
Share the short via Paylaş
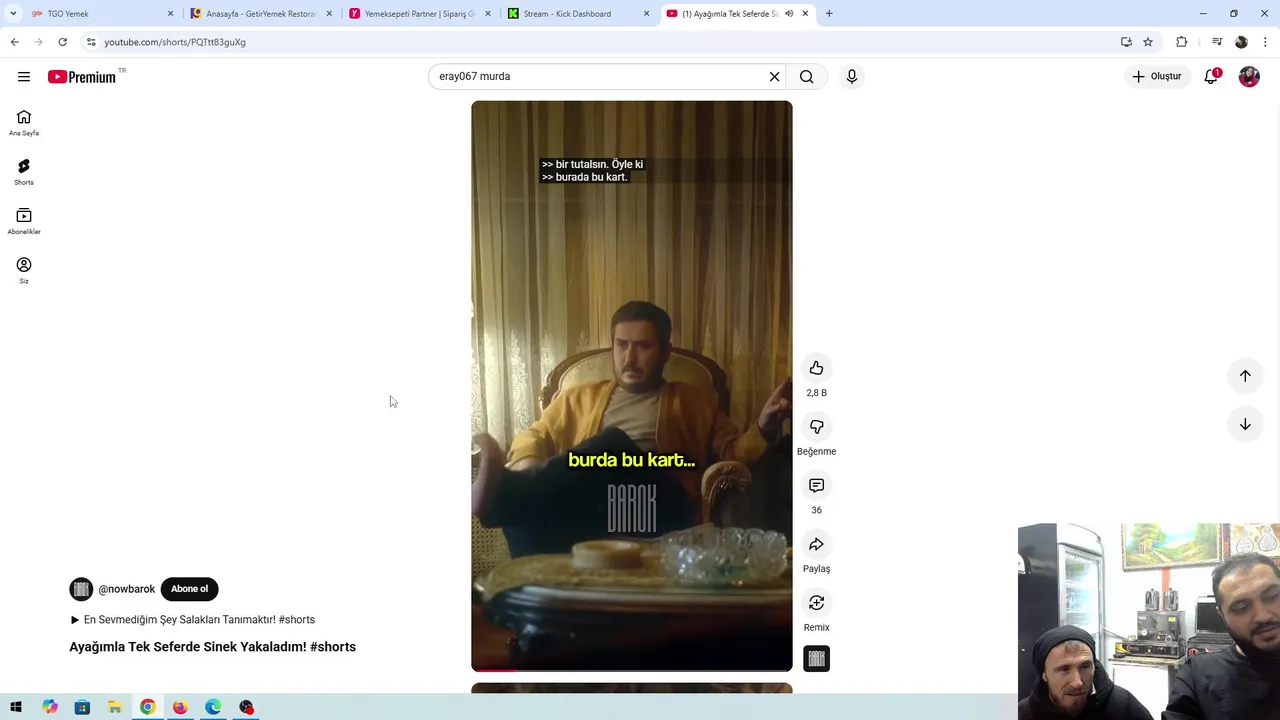816,544
